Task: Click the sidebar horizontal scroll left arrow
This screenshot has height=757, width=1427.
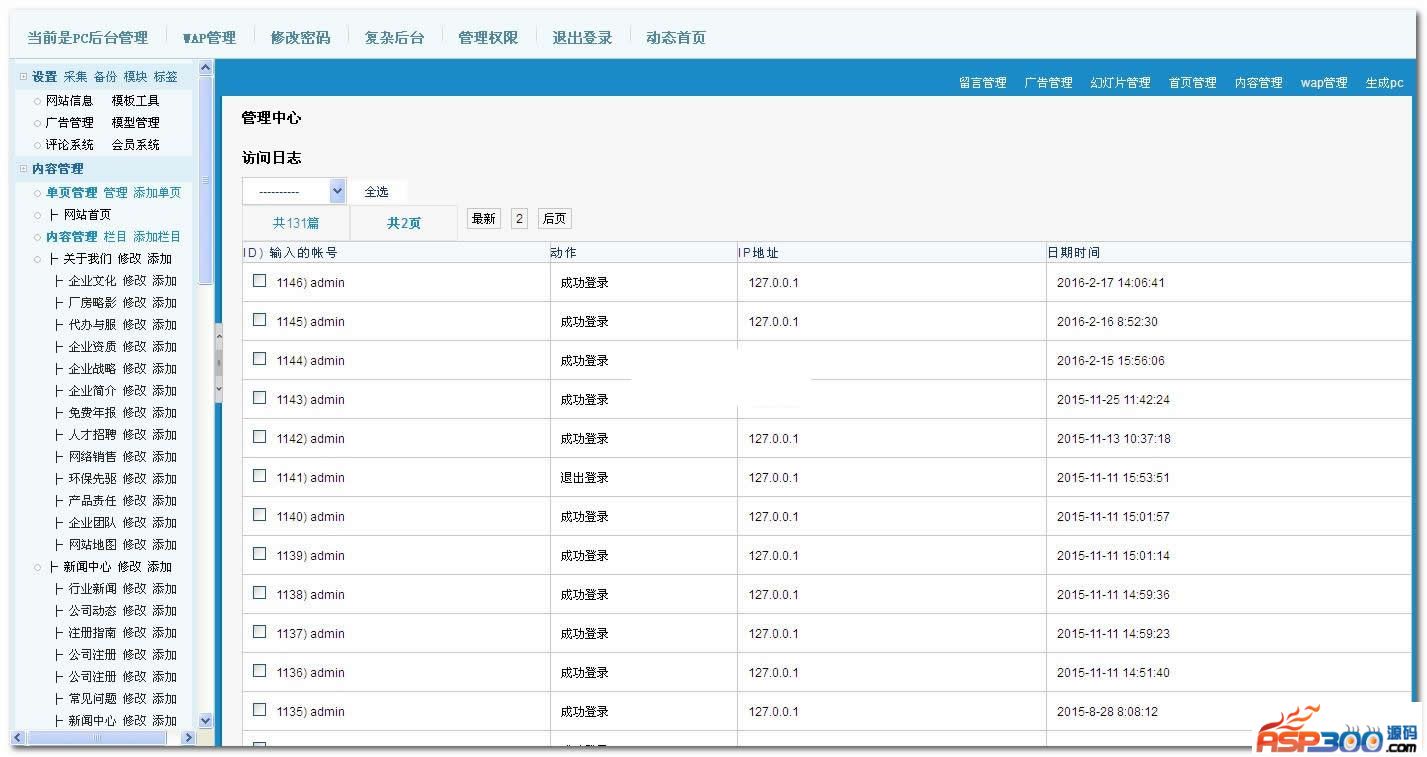Action: (x=19, y=738)
